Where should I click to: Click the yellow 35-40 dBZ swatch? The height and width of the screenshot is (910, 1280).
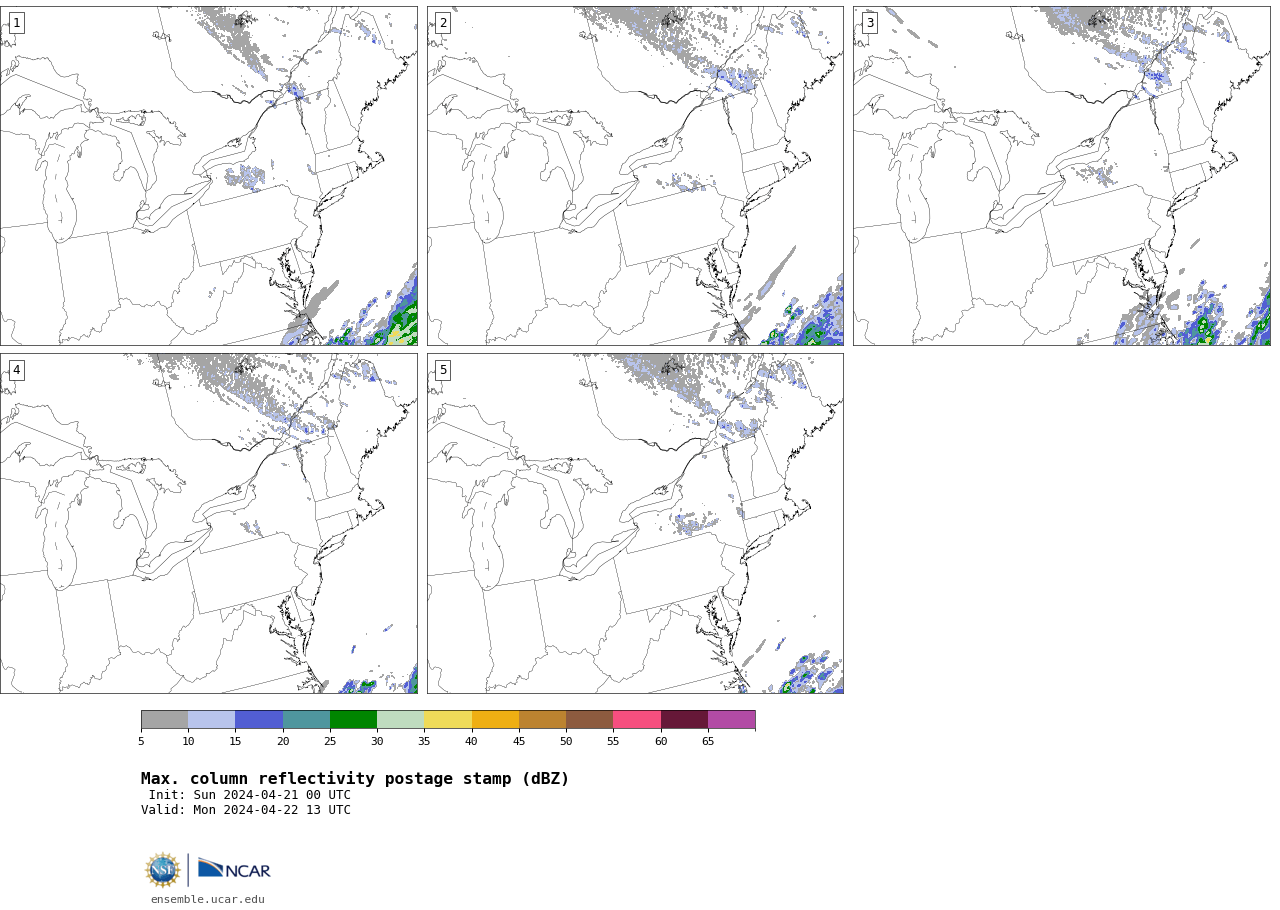click(448, 720)
